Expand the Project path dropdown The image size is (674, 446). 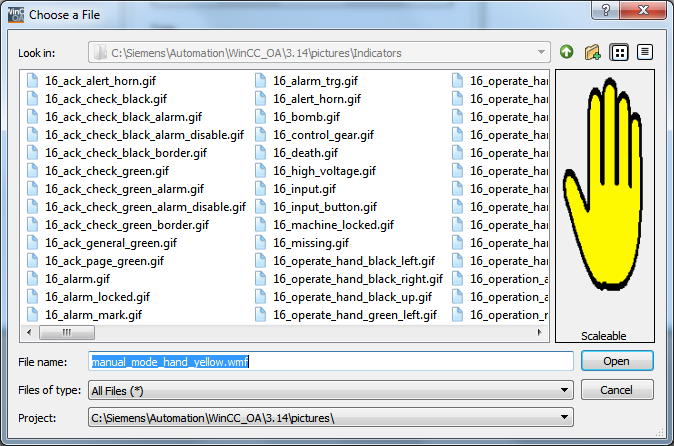[x=564, y=417]
